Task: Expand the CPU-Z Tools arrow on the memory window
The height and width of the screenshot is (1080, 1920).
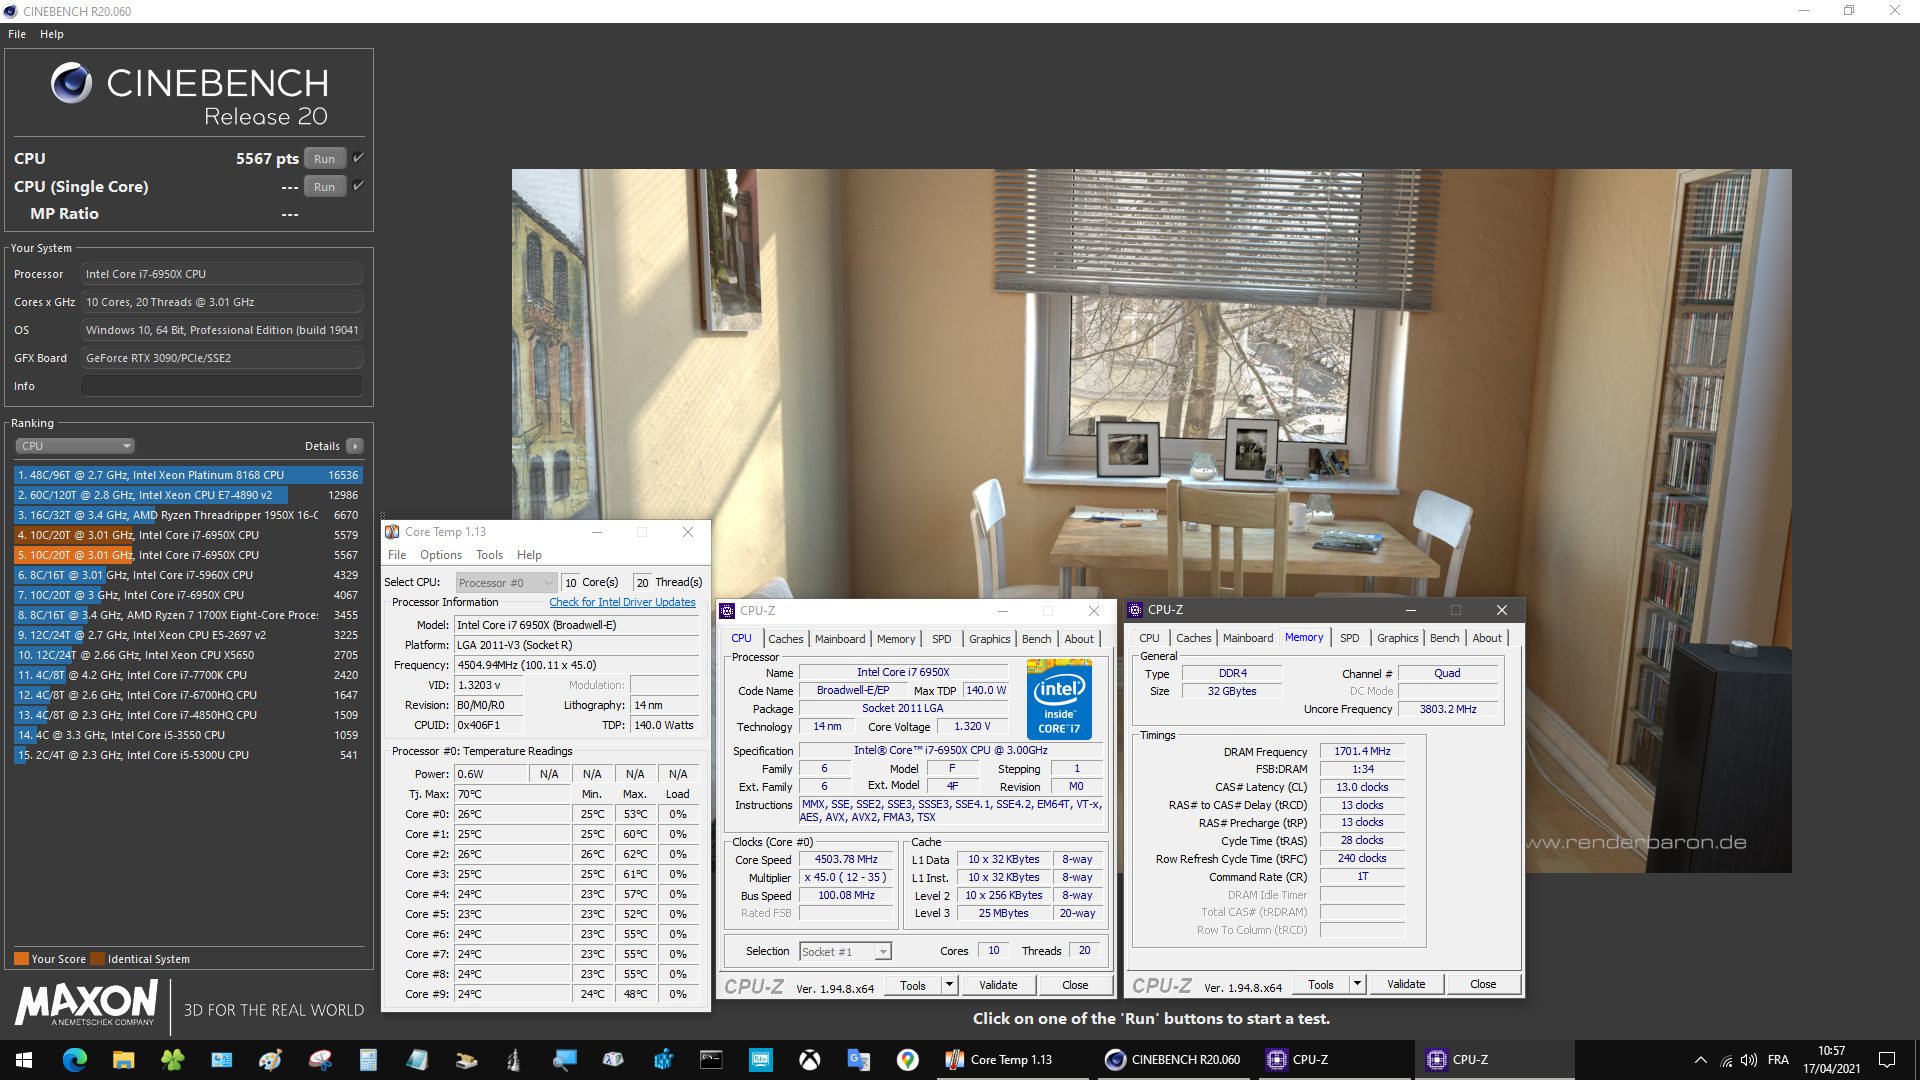Action: [x=1357, y=985]
